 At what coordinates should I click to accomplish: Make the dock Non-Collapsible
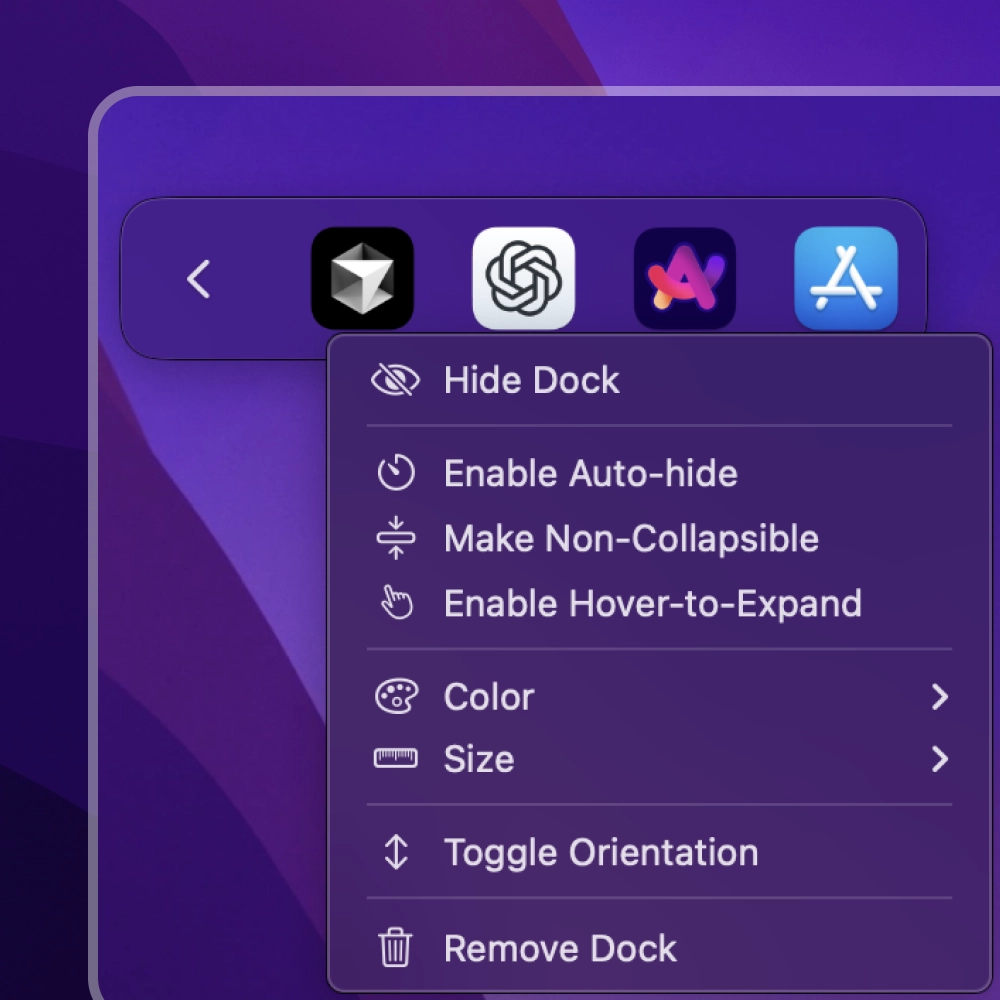coord(630,538)
